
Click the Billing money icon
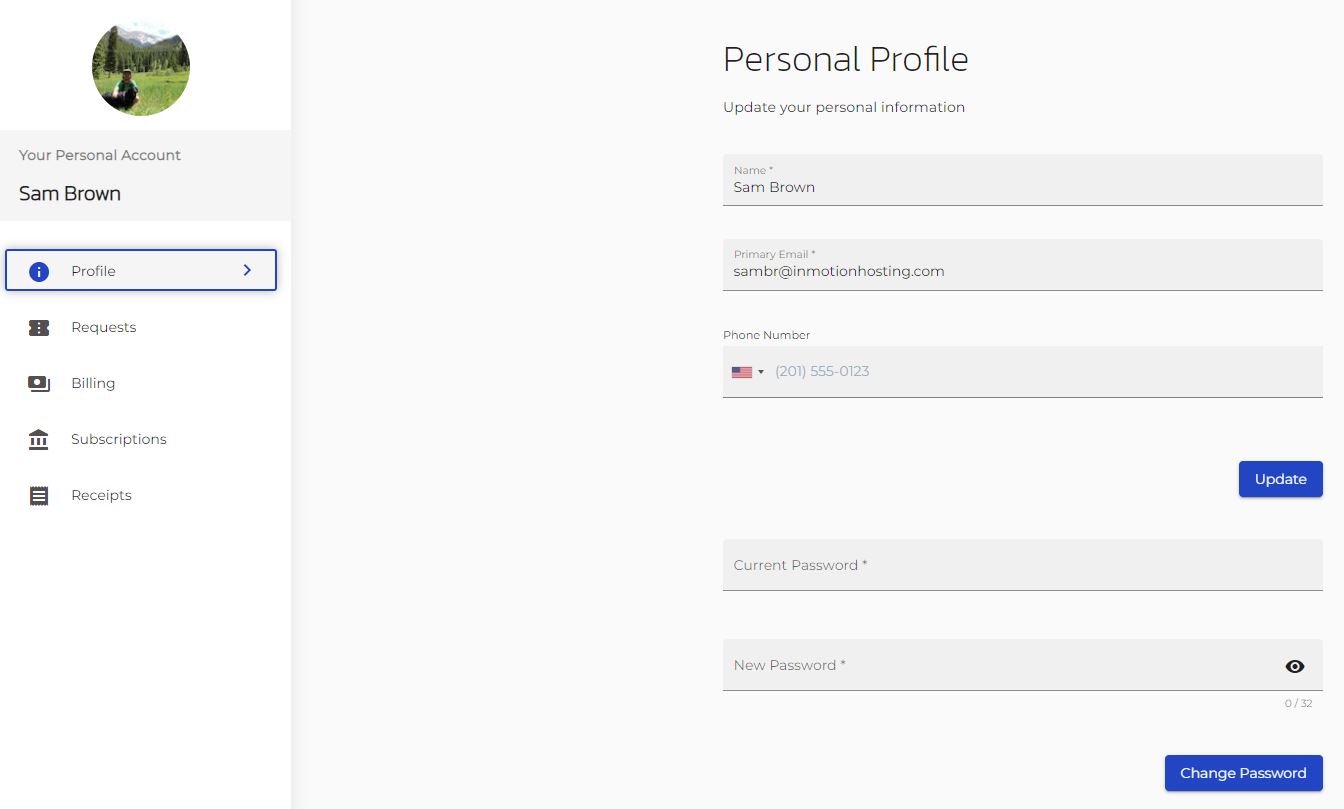(x=39, y=383)
